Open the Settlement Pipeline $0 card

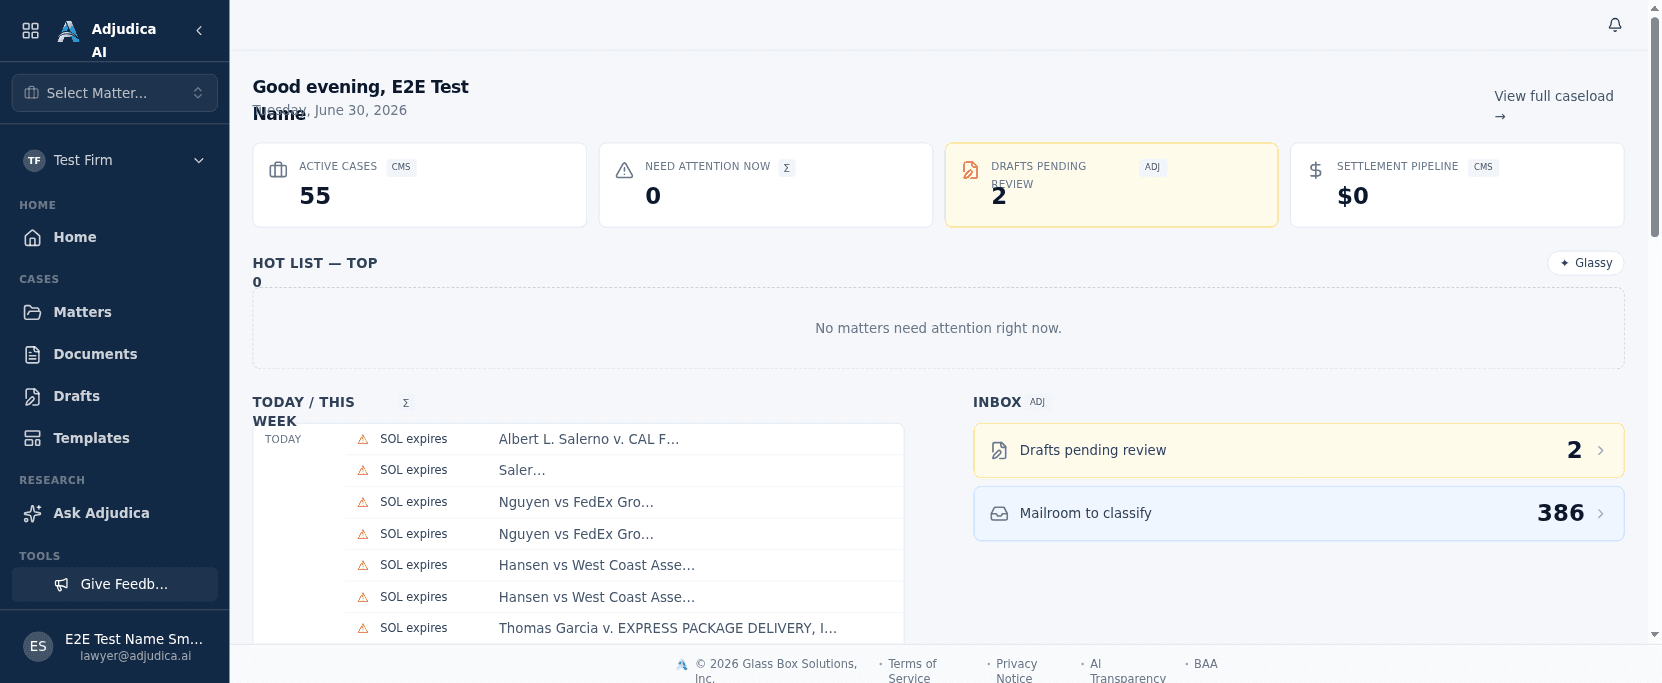tap(1457, 185)
